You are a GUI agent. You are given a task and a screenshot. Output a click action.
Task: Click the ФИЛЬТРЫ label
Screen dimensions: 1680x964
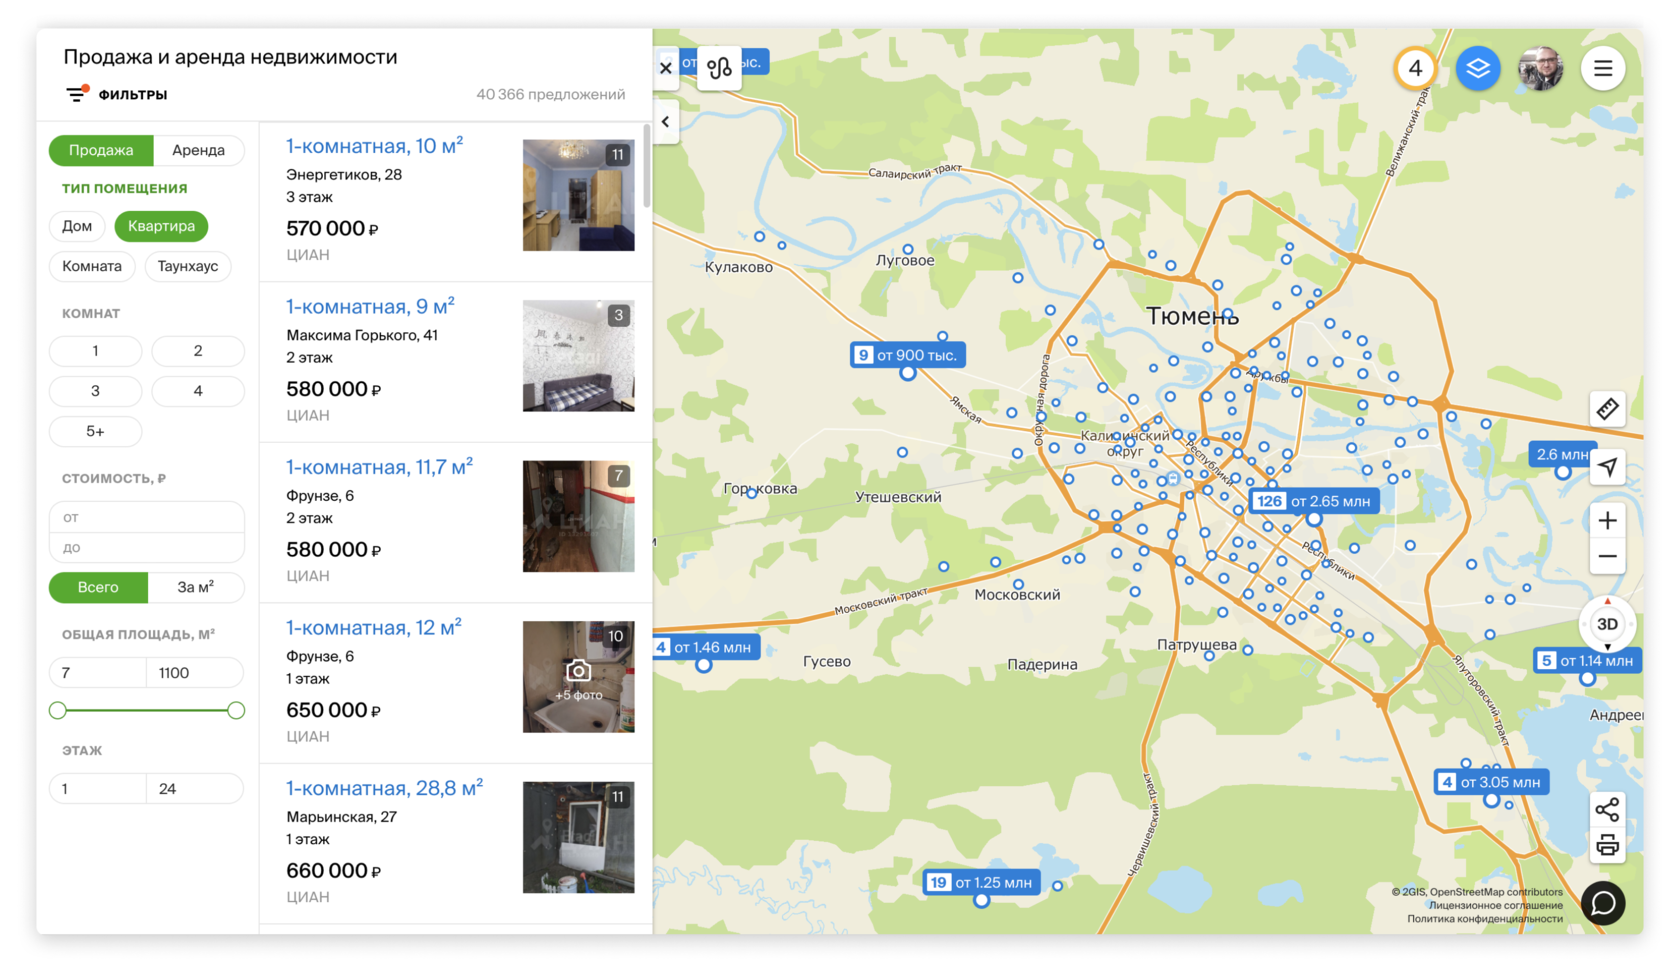(133, 94)
